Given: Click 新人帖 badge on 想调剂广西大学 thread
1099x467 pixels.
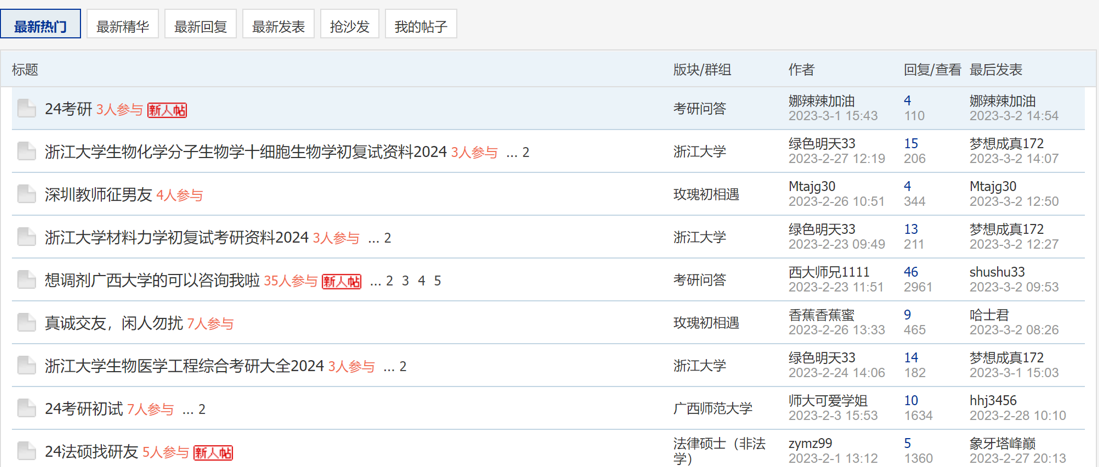Looking at the screenshot, I should 341,281.
